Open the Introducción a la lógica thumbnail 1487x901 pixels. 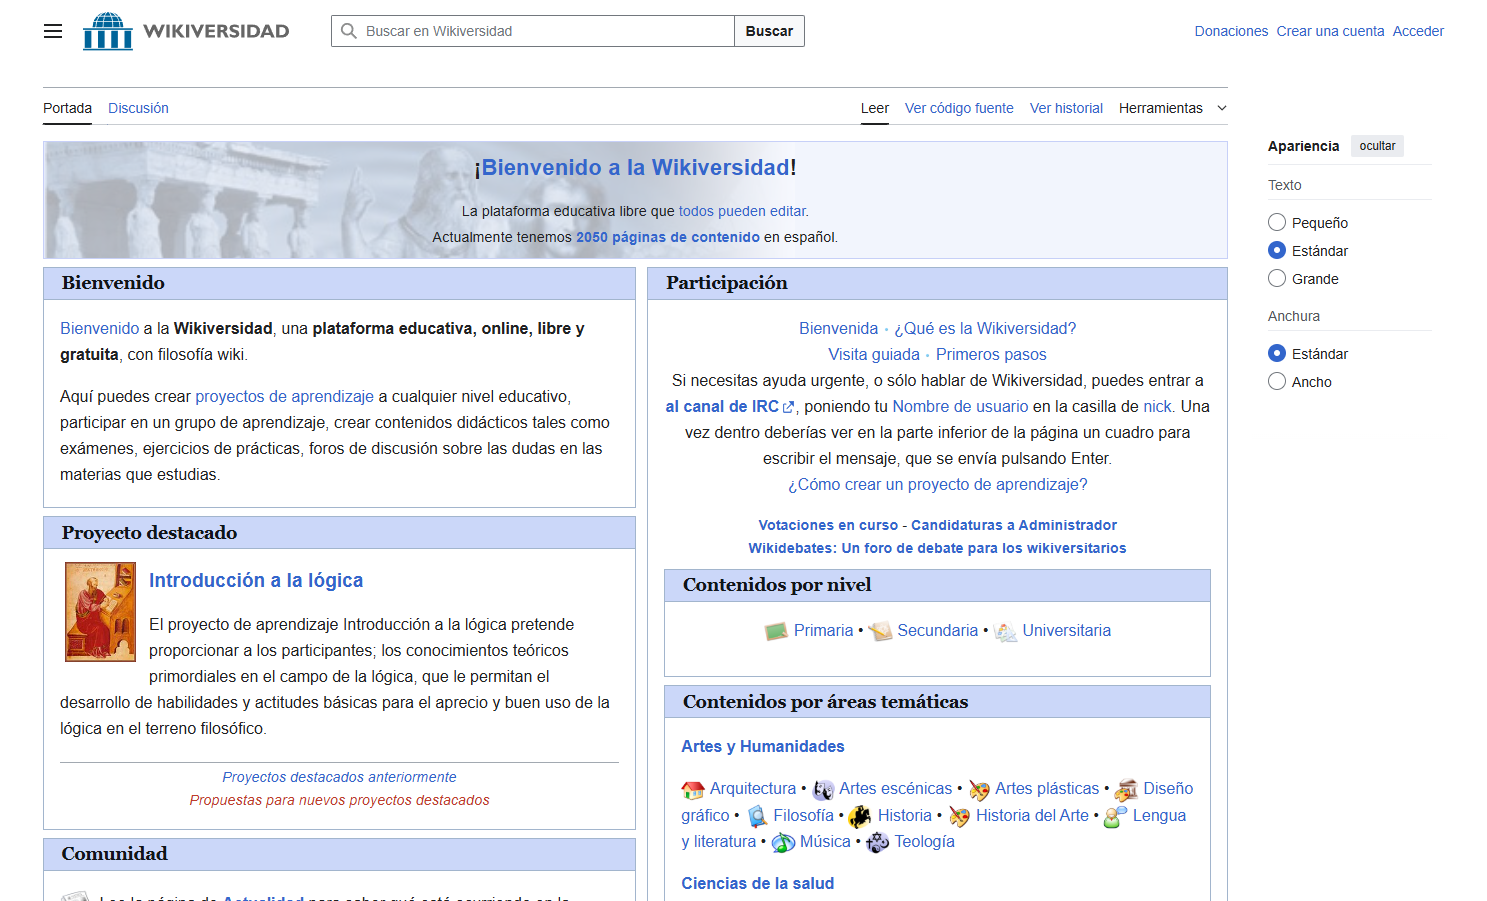[x=100, y=612]
